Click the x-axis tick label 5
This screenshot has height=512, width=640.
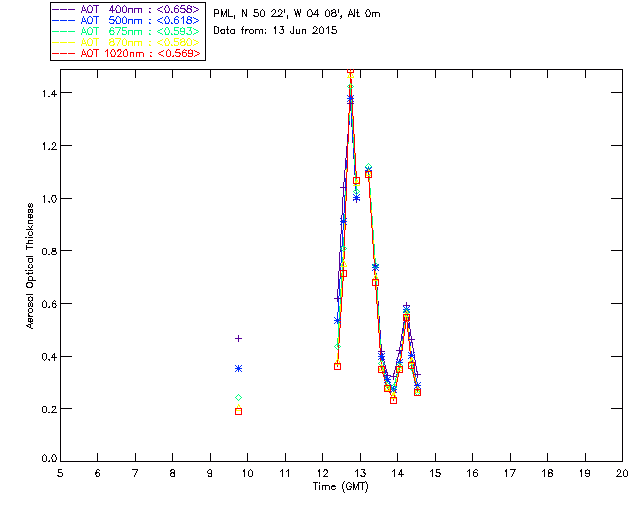click(x=60, y=474)
